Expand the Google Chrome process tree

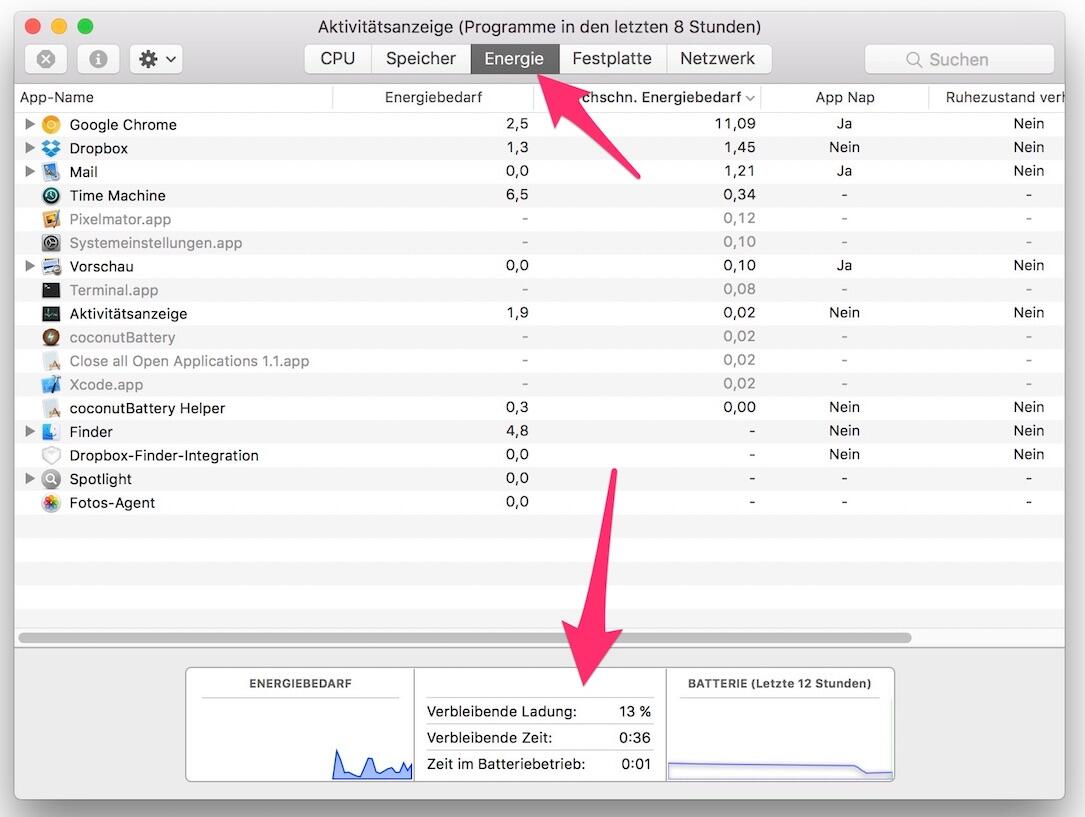coord(30,125)
